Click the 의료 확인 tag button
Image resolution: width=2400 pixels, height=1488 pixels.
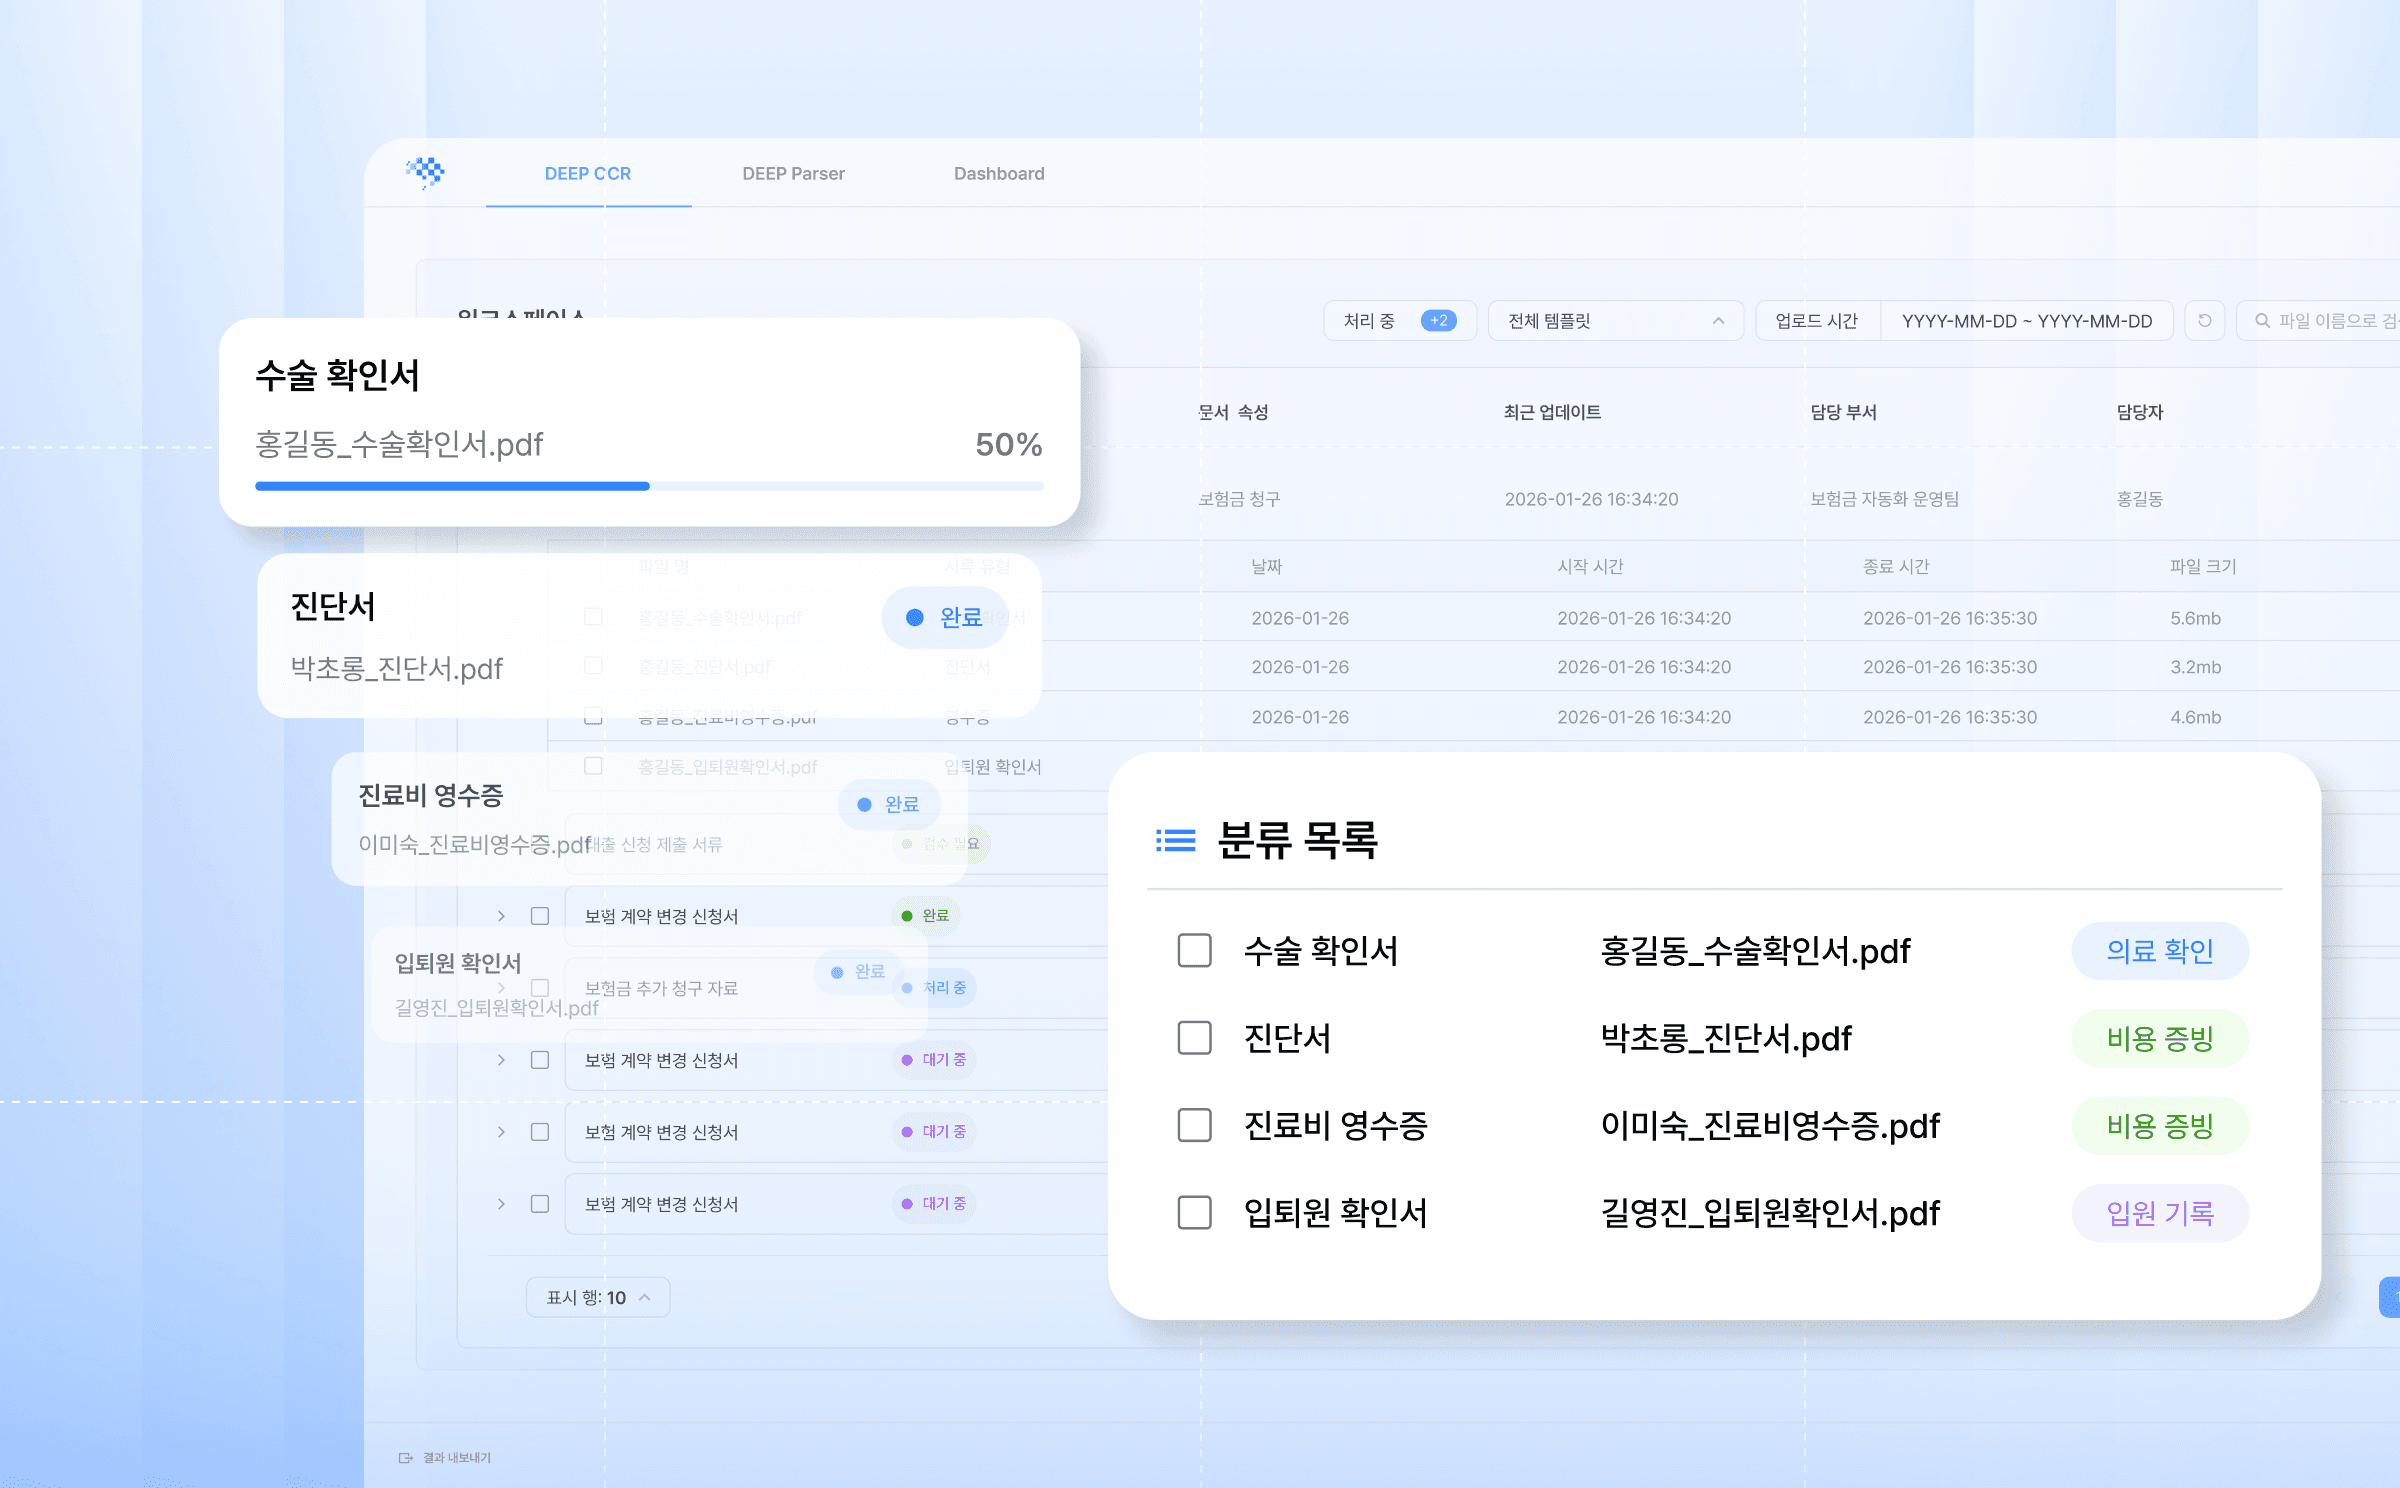(x=2159, y=951)
